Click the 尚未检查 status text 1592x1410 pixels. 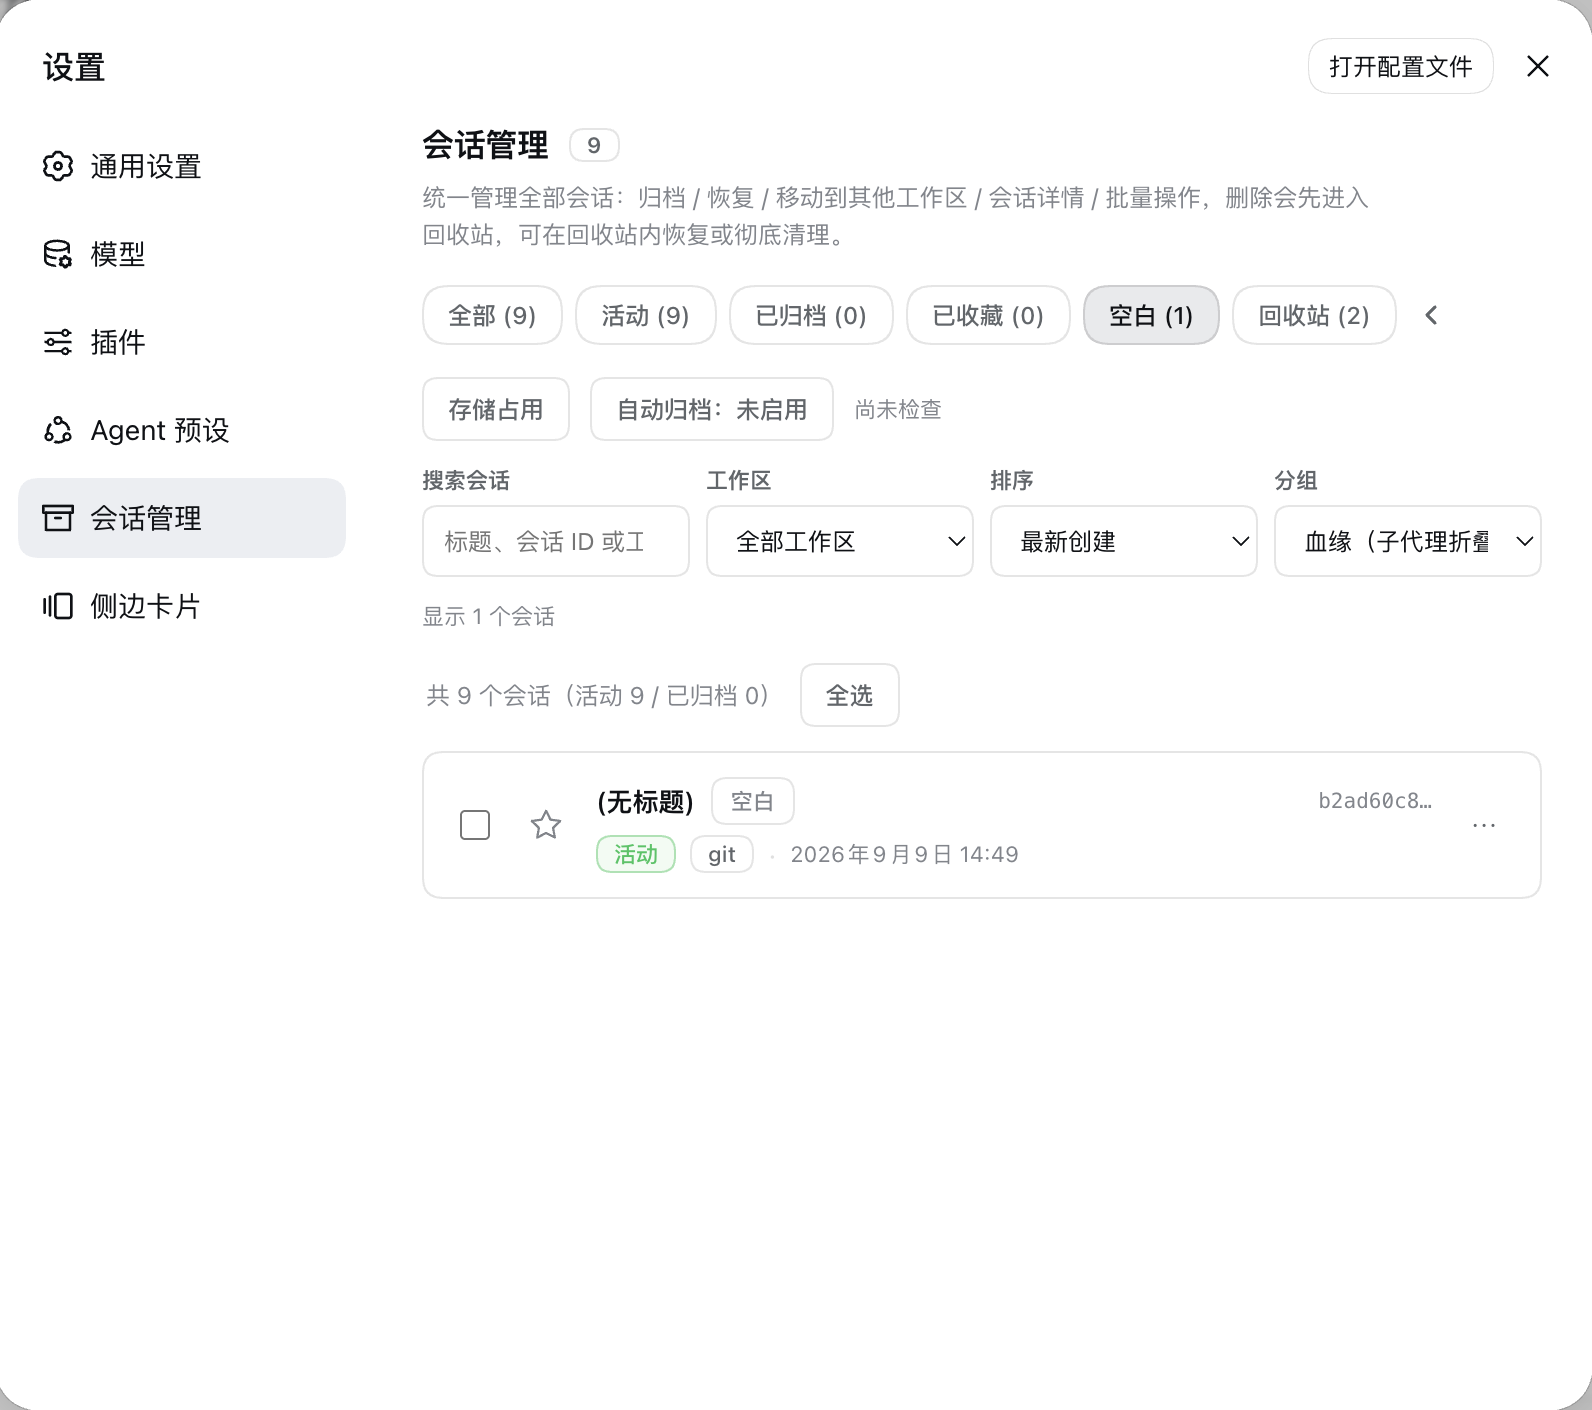[x=898, y=409]
